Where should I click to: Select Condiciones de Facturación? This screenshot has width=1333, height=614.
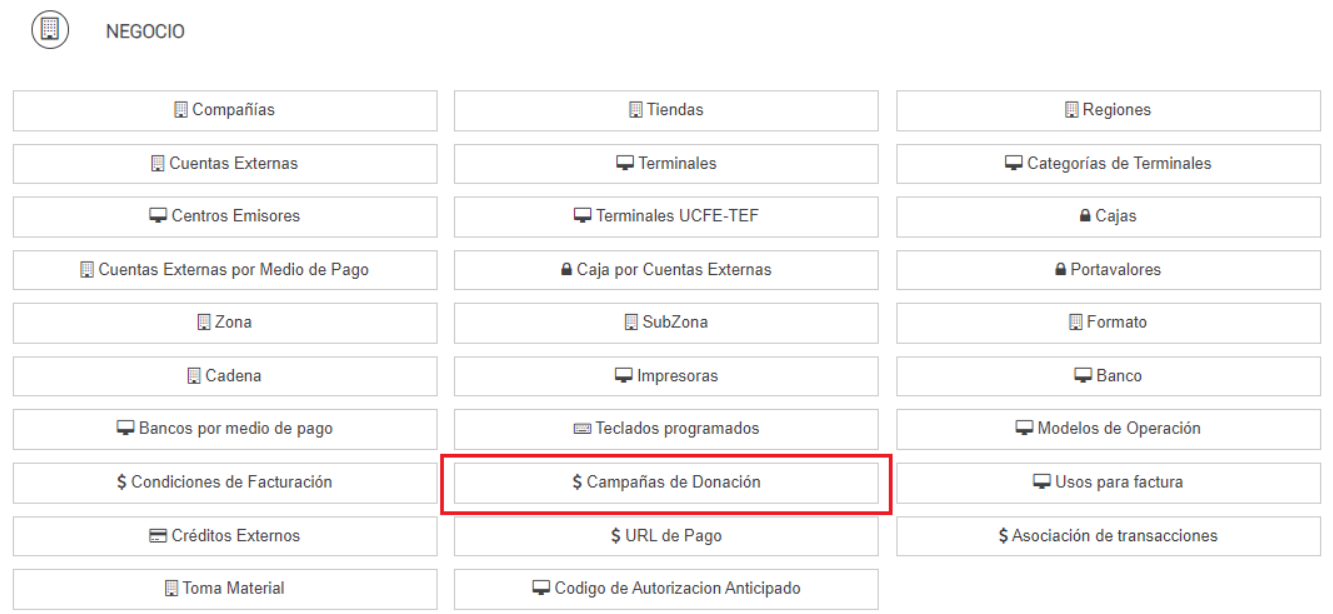pos(224,482)
